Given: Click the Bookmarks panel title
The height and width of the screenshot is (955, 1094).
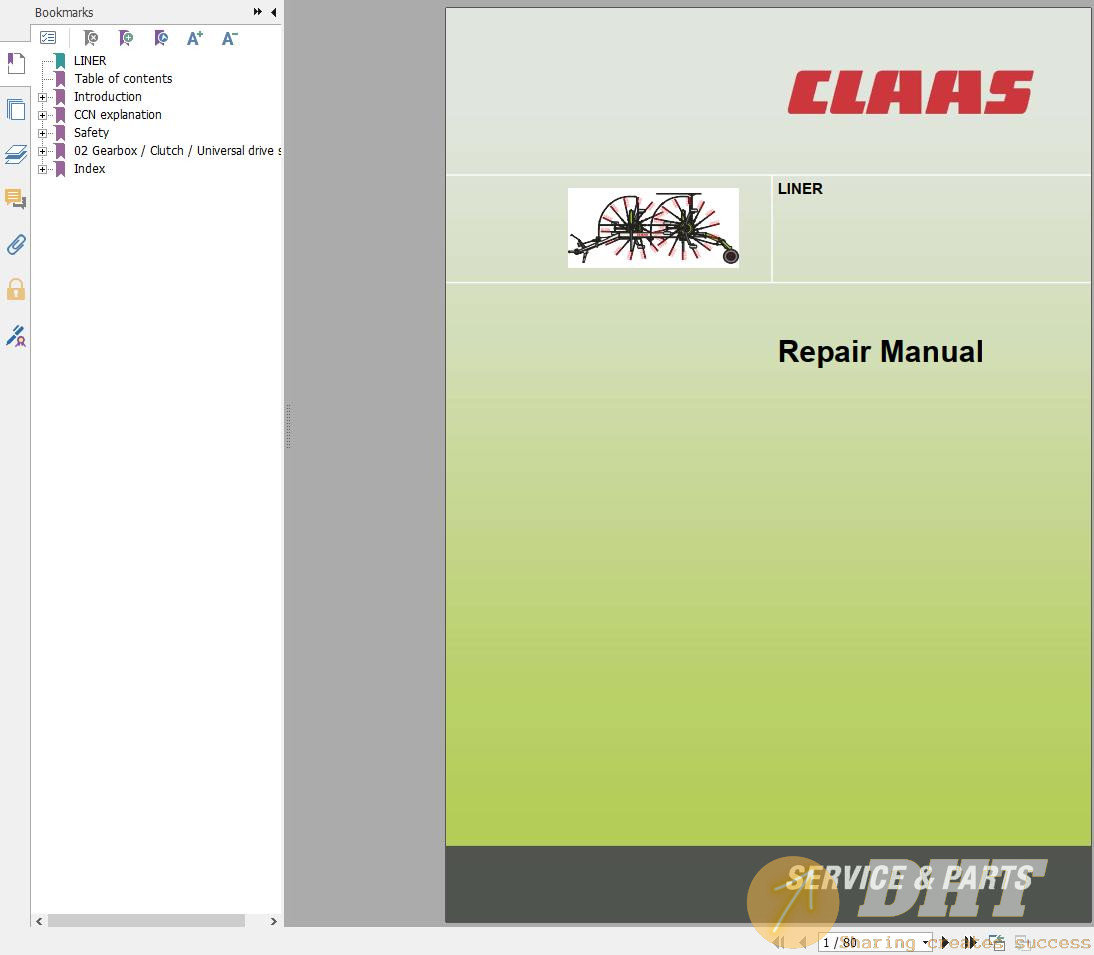Looking at the screenshot, I should (63, 13).
